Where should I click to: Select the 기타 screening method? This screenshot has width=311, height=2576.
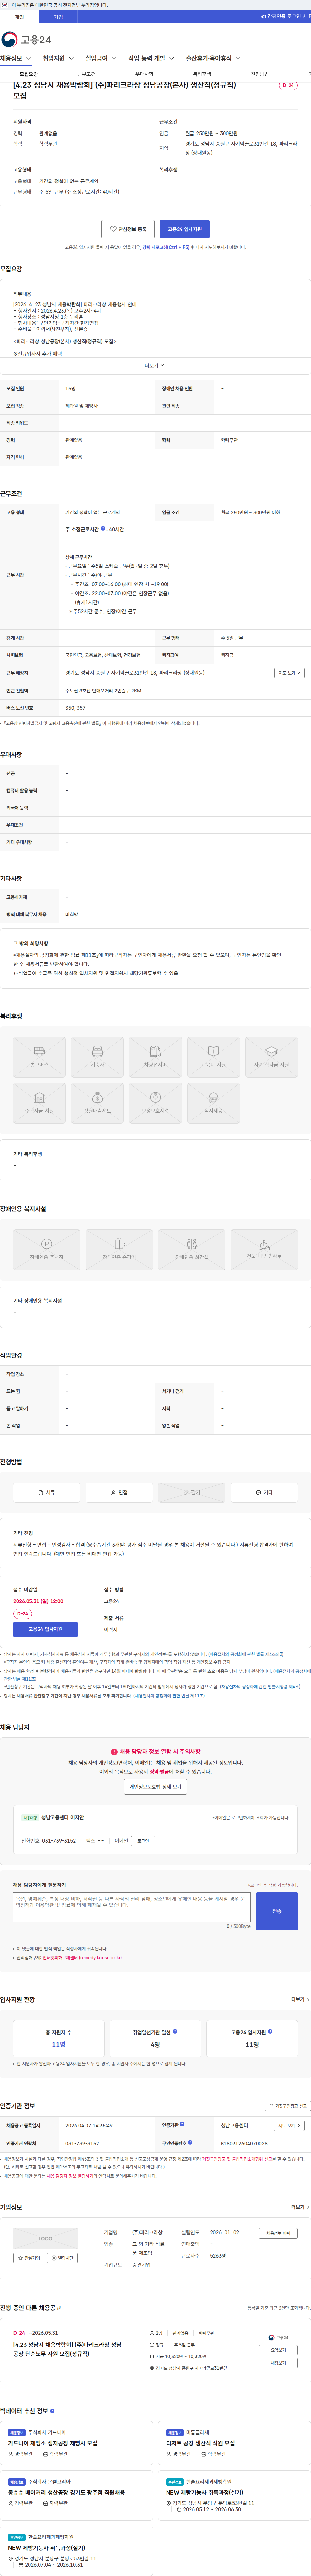264,1492
